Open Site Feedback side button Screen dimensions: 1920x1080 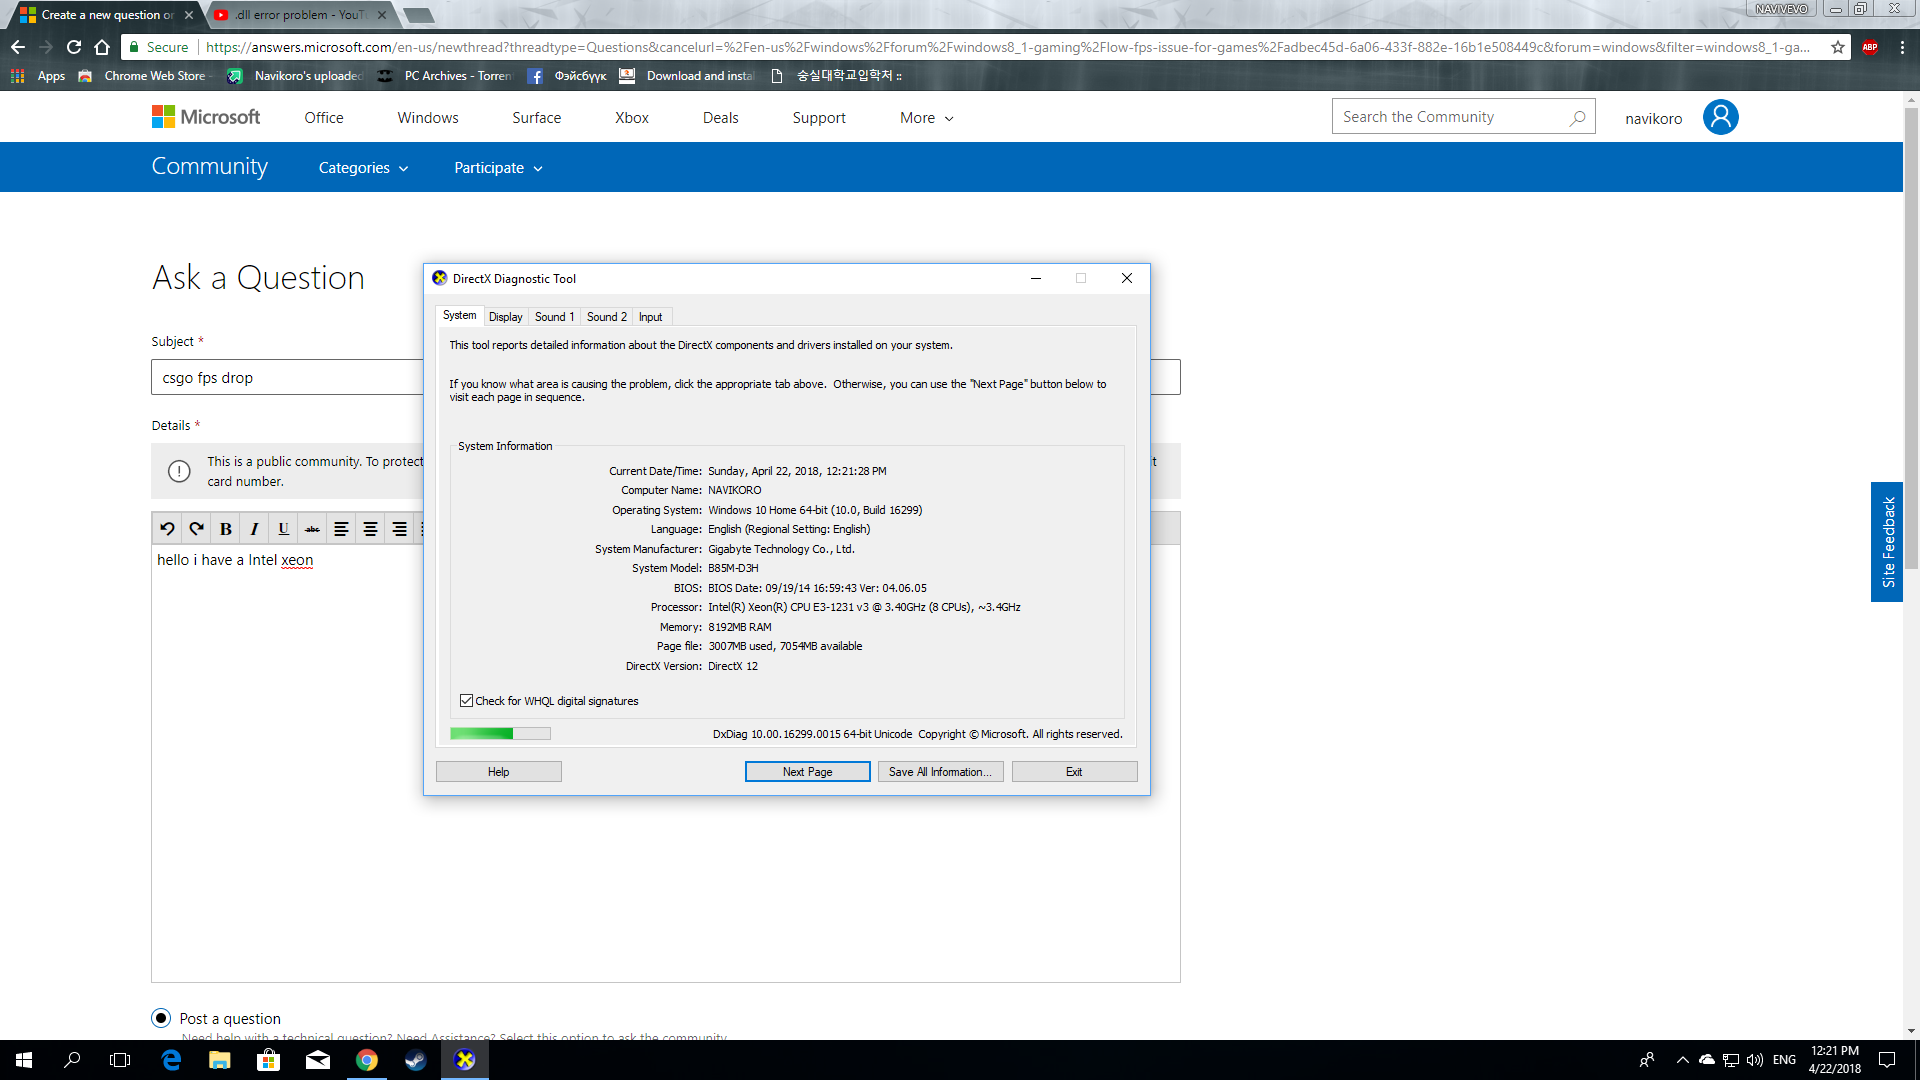click(1887, 542)
